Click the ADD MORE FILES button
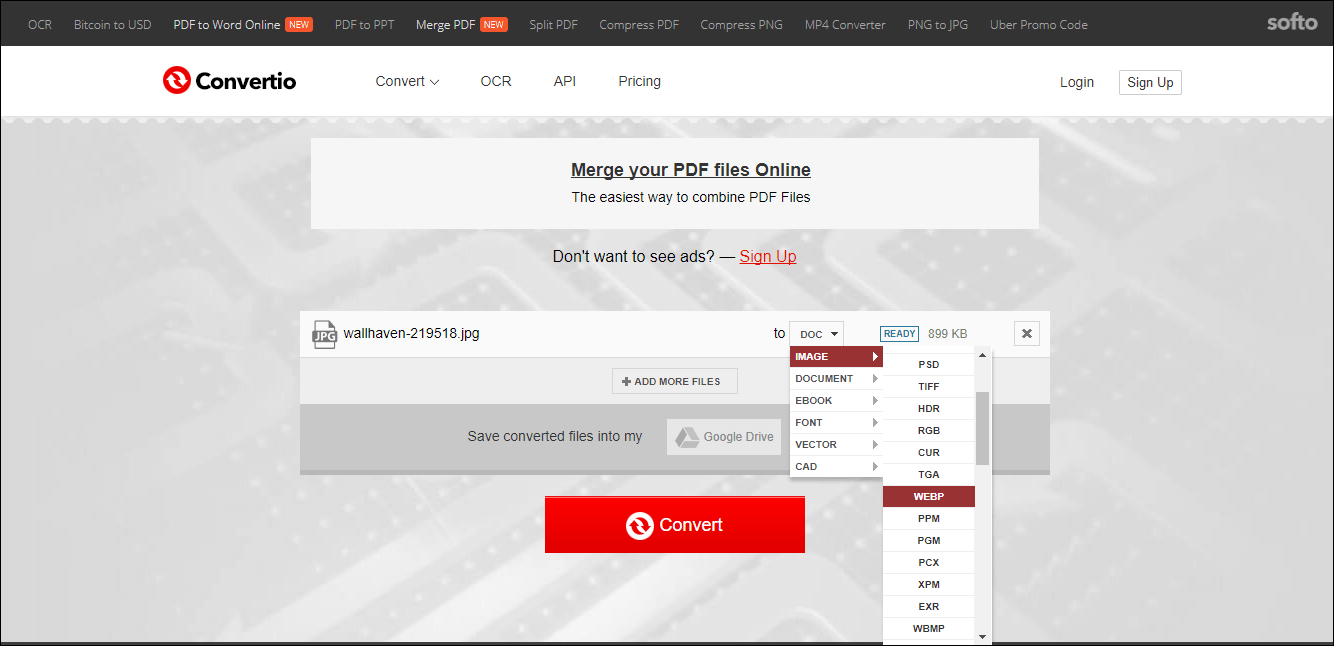1334x646 pixels. click(674, 381)
